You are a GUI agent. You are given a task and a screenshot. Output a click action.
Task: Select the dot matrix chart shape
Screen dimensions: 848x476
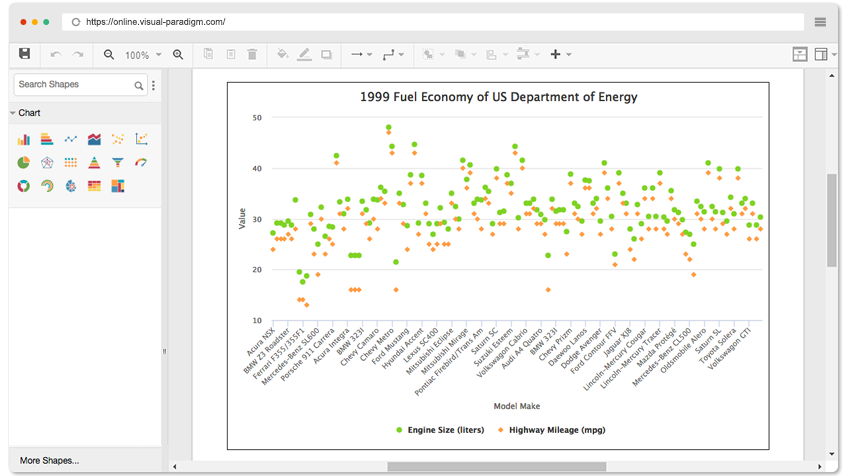[x=71, y=163]
